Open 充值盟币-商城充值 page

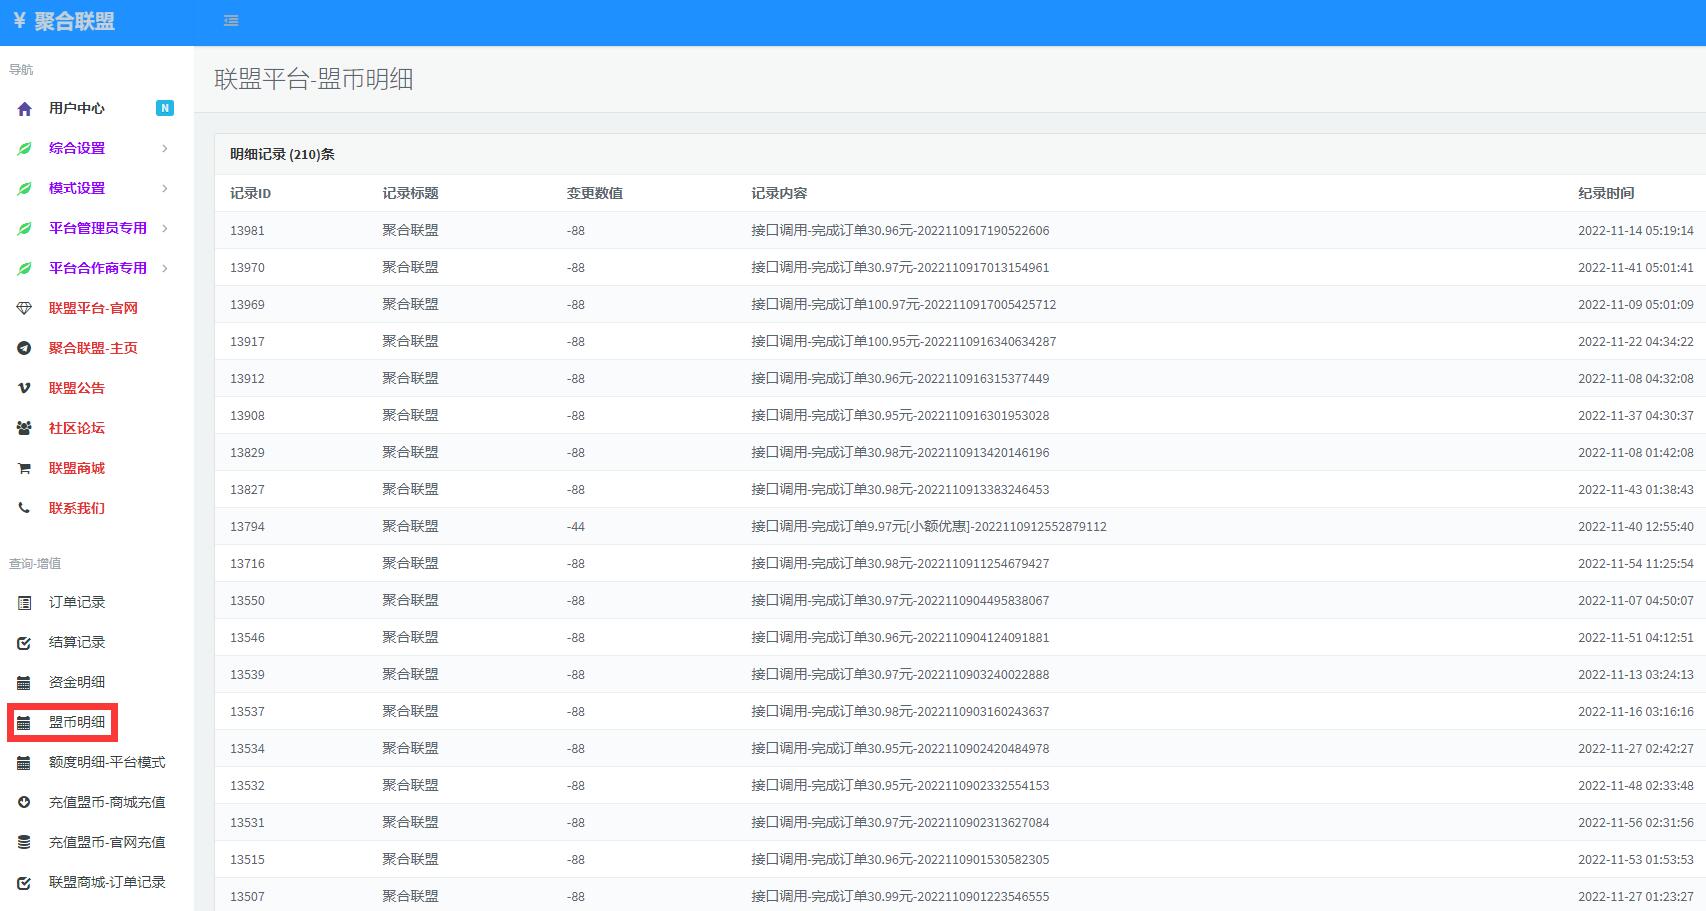tap(107, 802)
